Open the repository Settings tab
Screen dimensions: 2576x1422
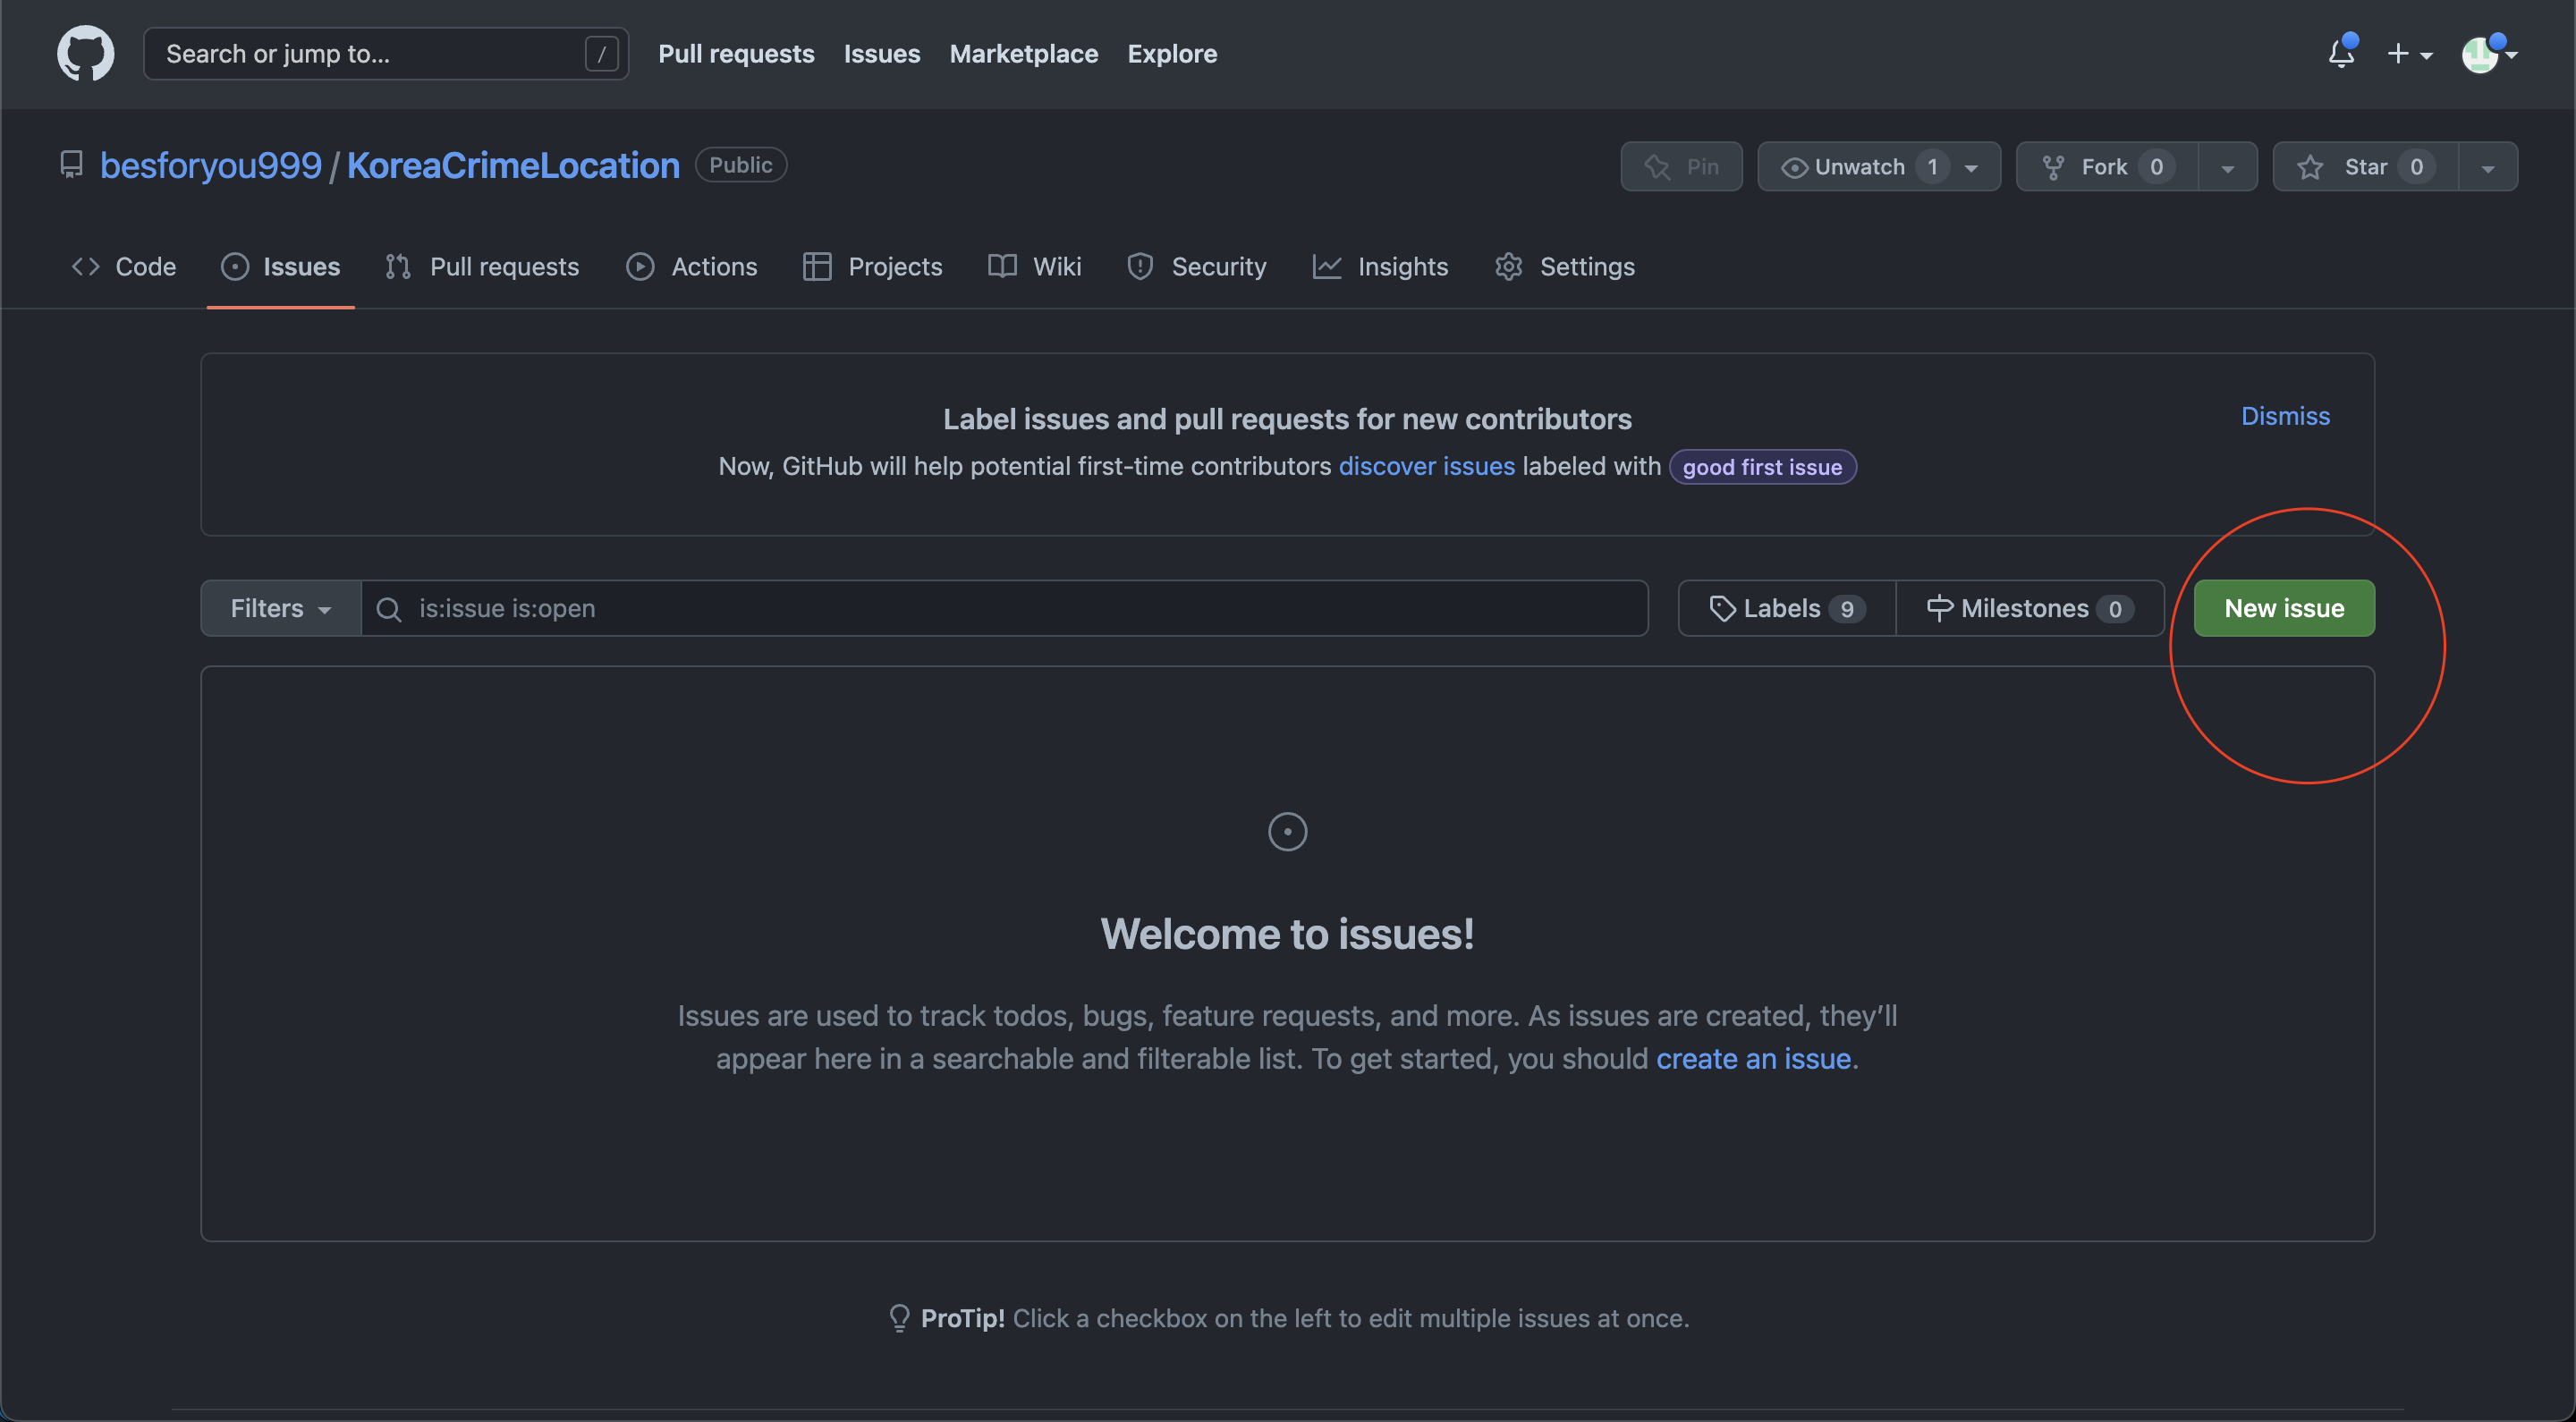pyautogui.click(x=1565, y=266)
